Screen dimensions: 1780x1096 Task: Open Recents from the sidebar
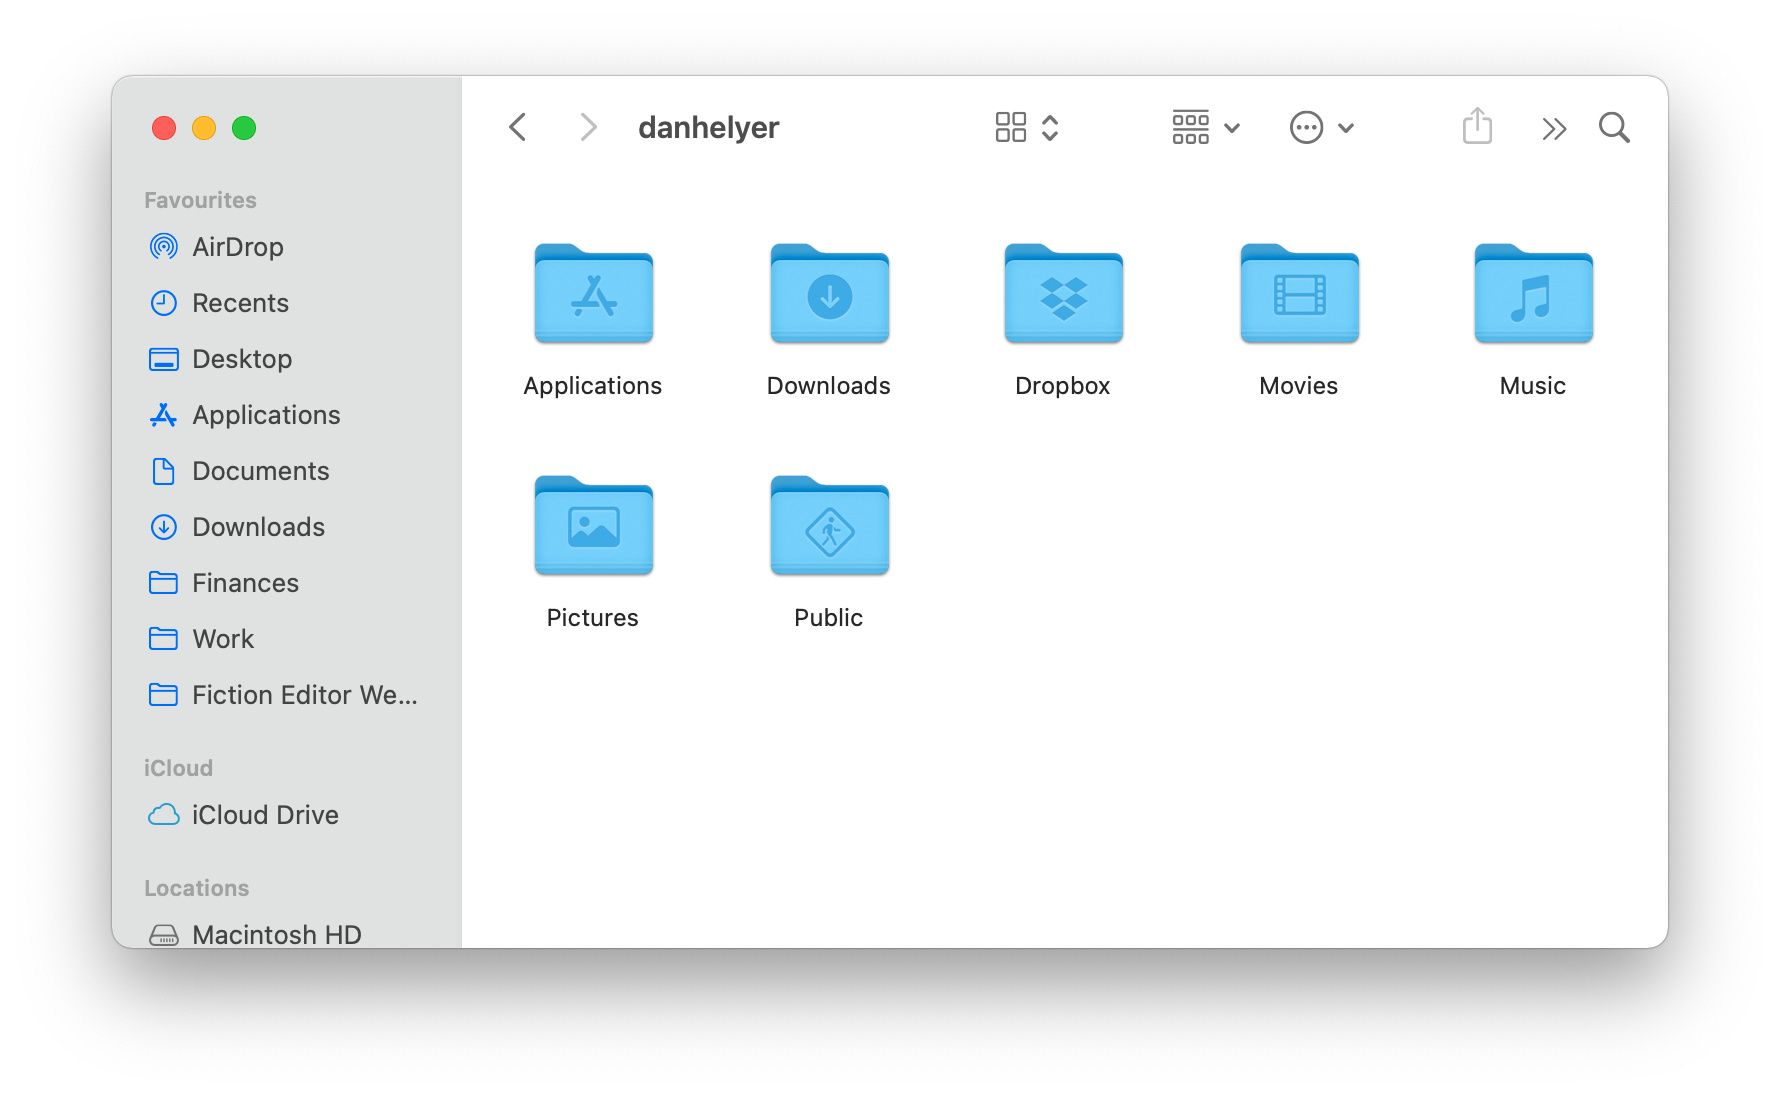(240, 303)
